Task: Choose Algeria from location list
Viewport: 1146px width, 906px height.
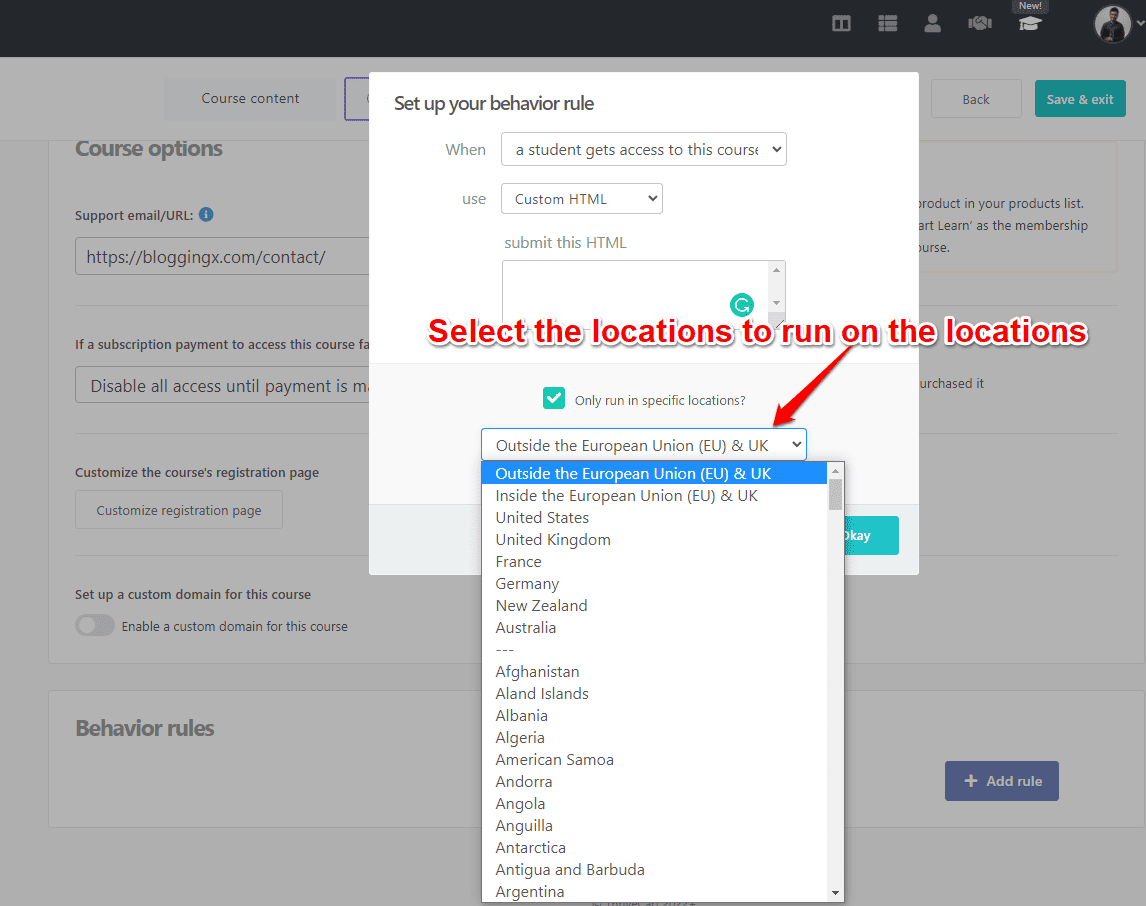Action: click(x=654, y=737)
